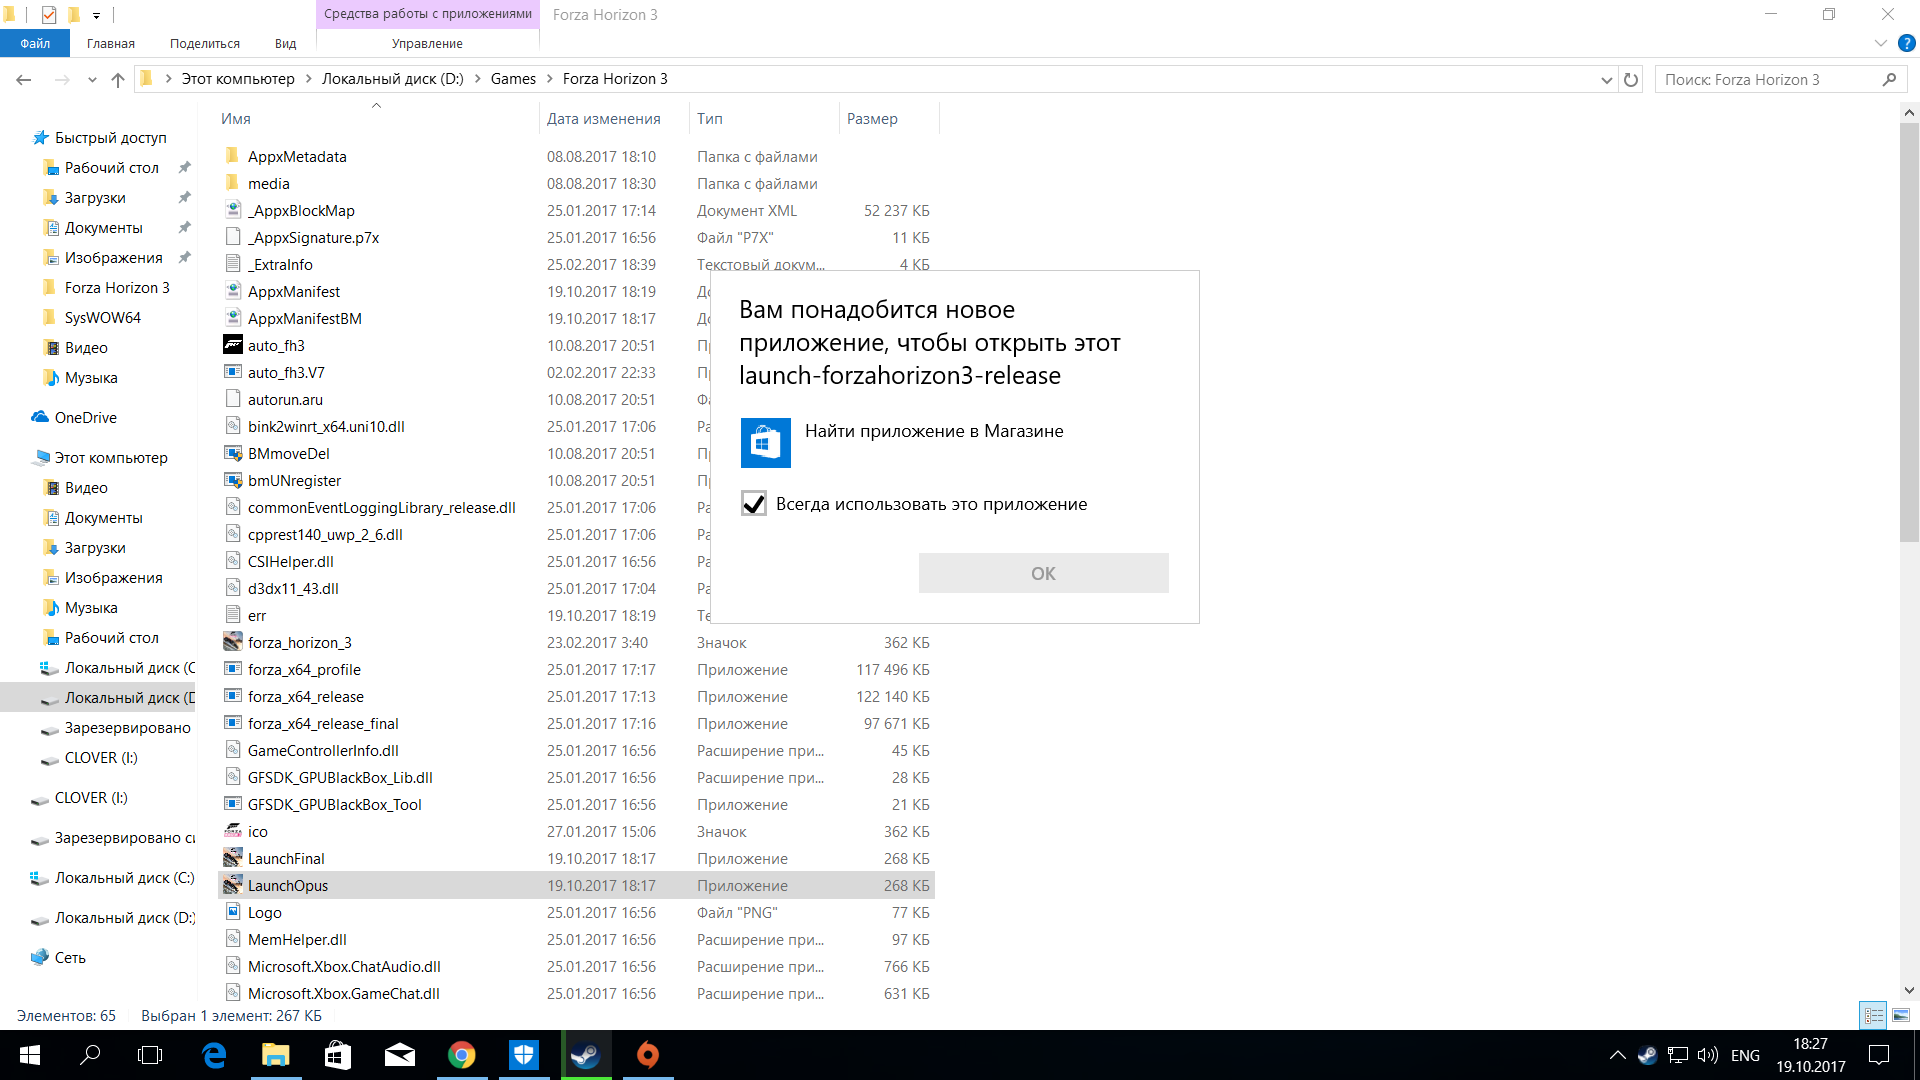Open Steam from the taskbar
The width and height of the screenshot is (1920, 1080).
click(585, 1055)
